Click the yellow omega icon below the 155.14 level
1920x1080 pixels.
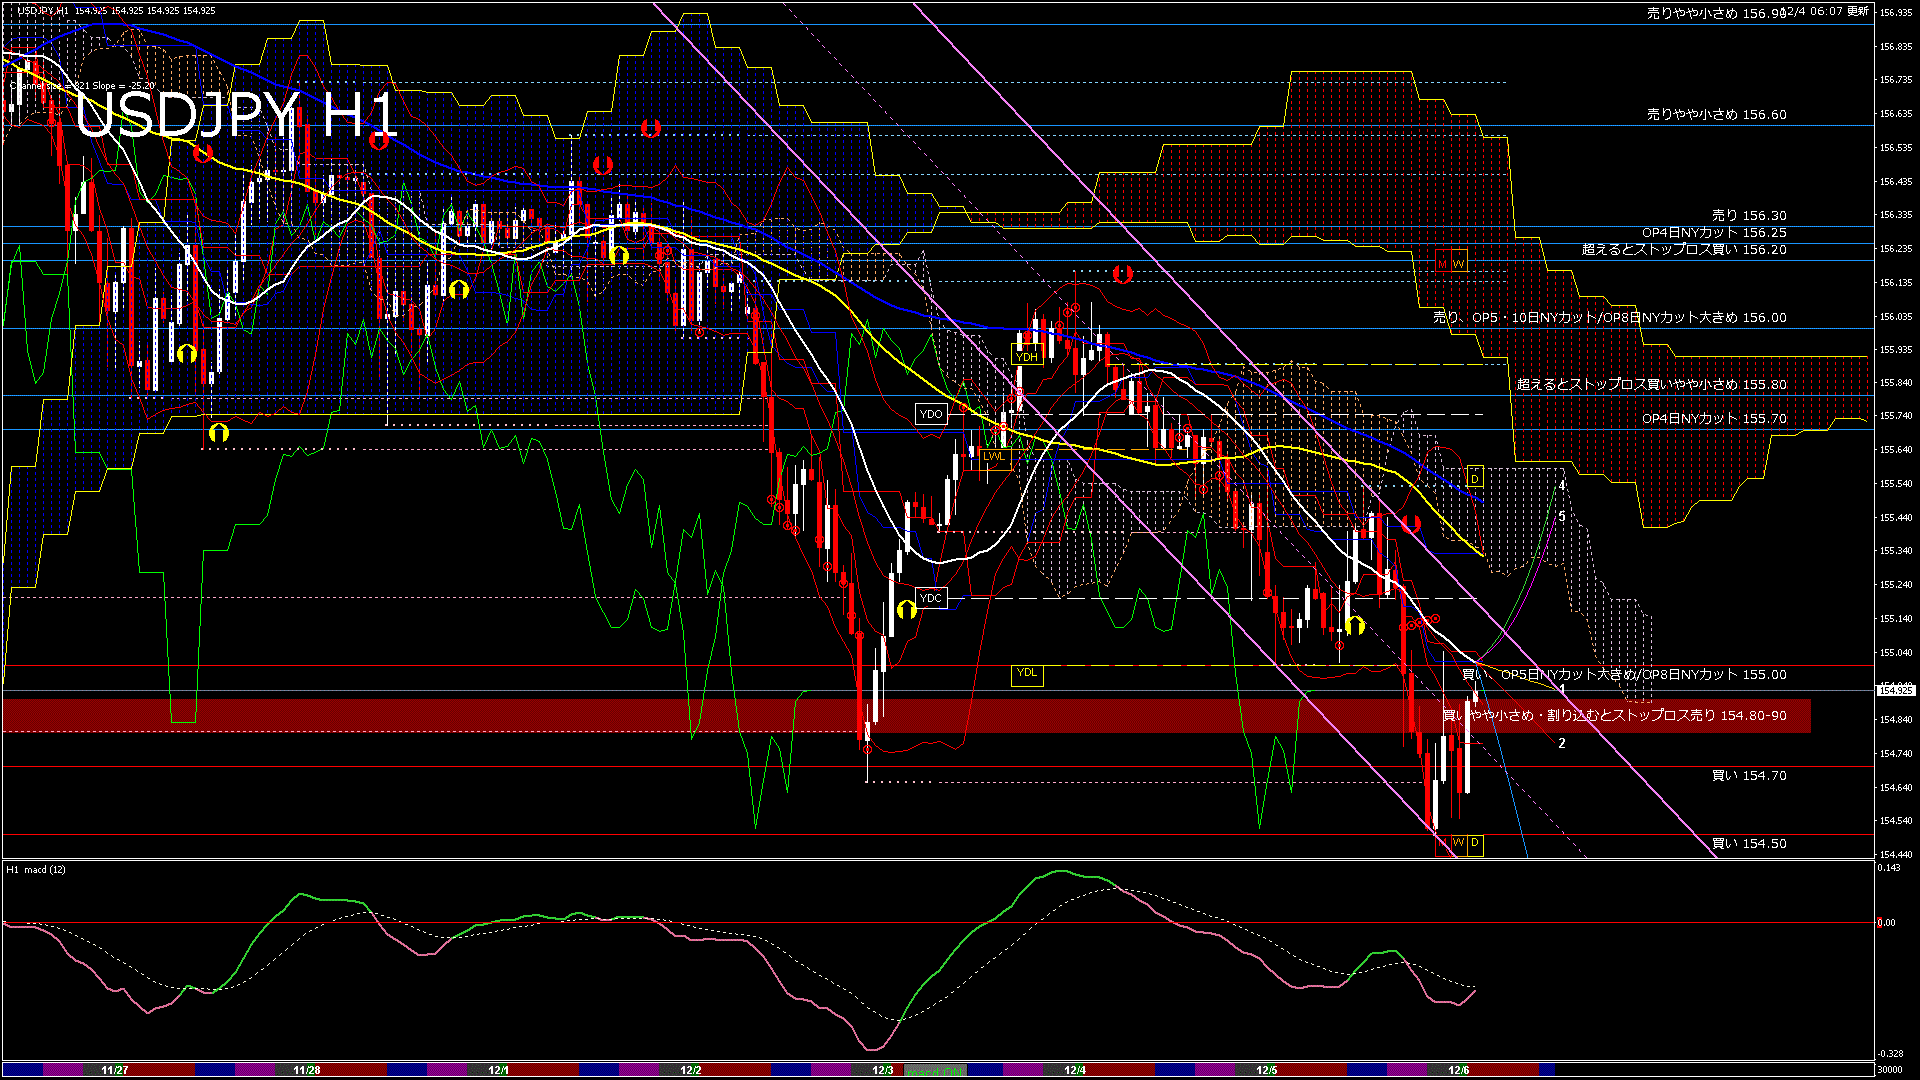1354,626
